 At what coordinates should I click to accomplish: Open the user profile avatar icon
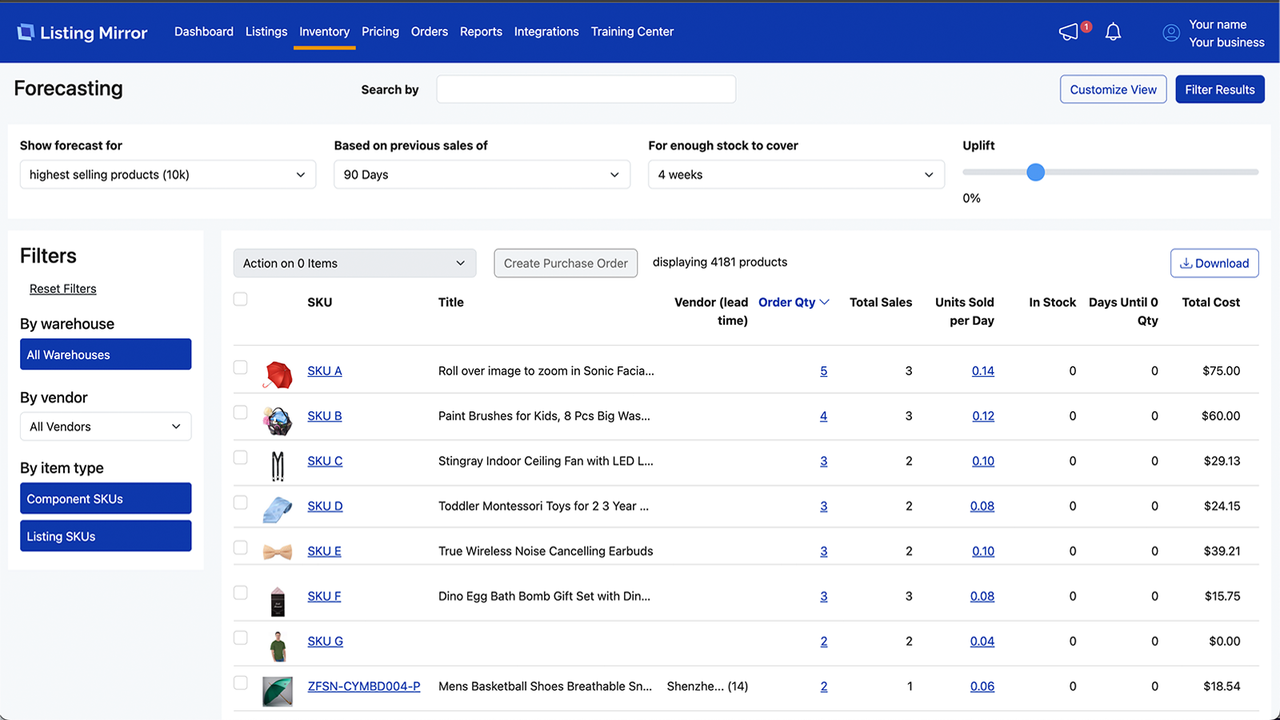point(1171,33)
